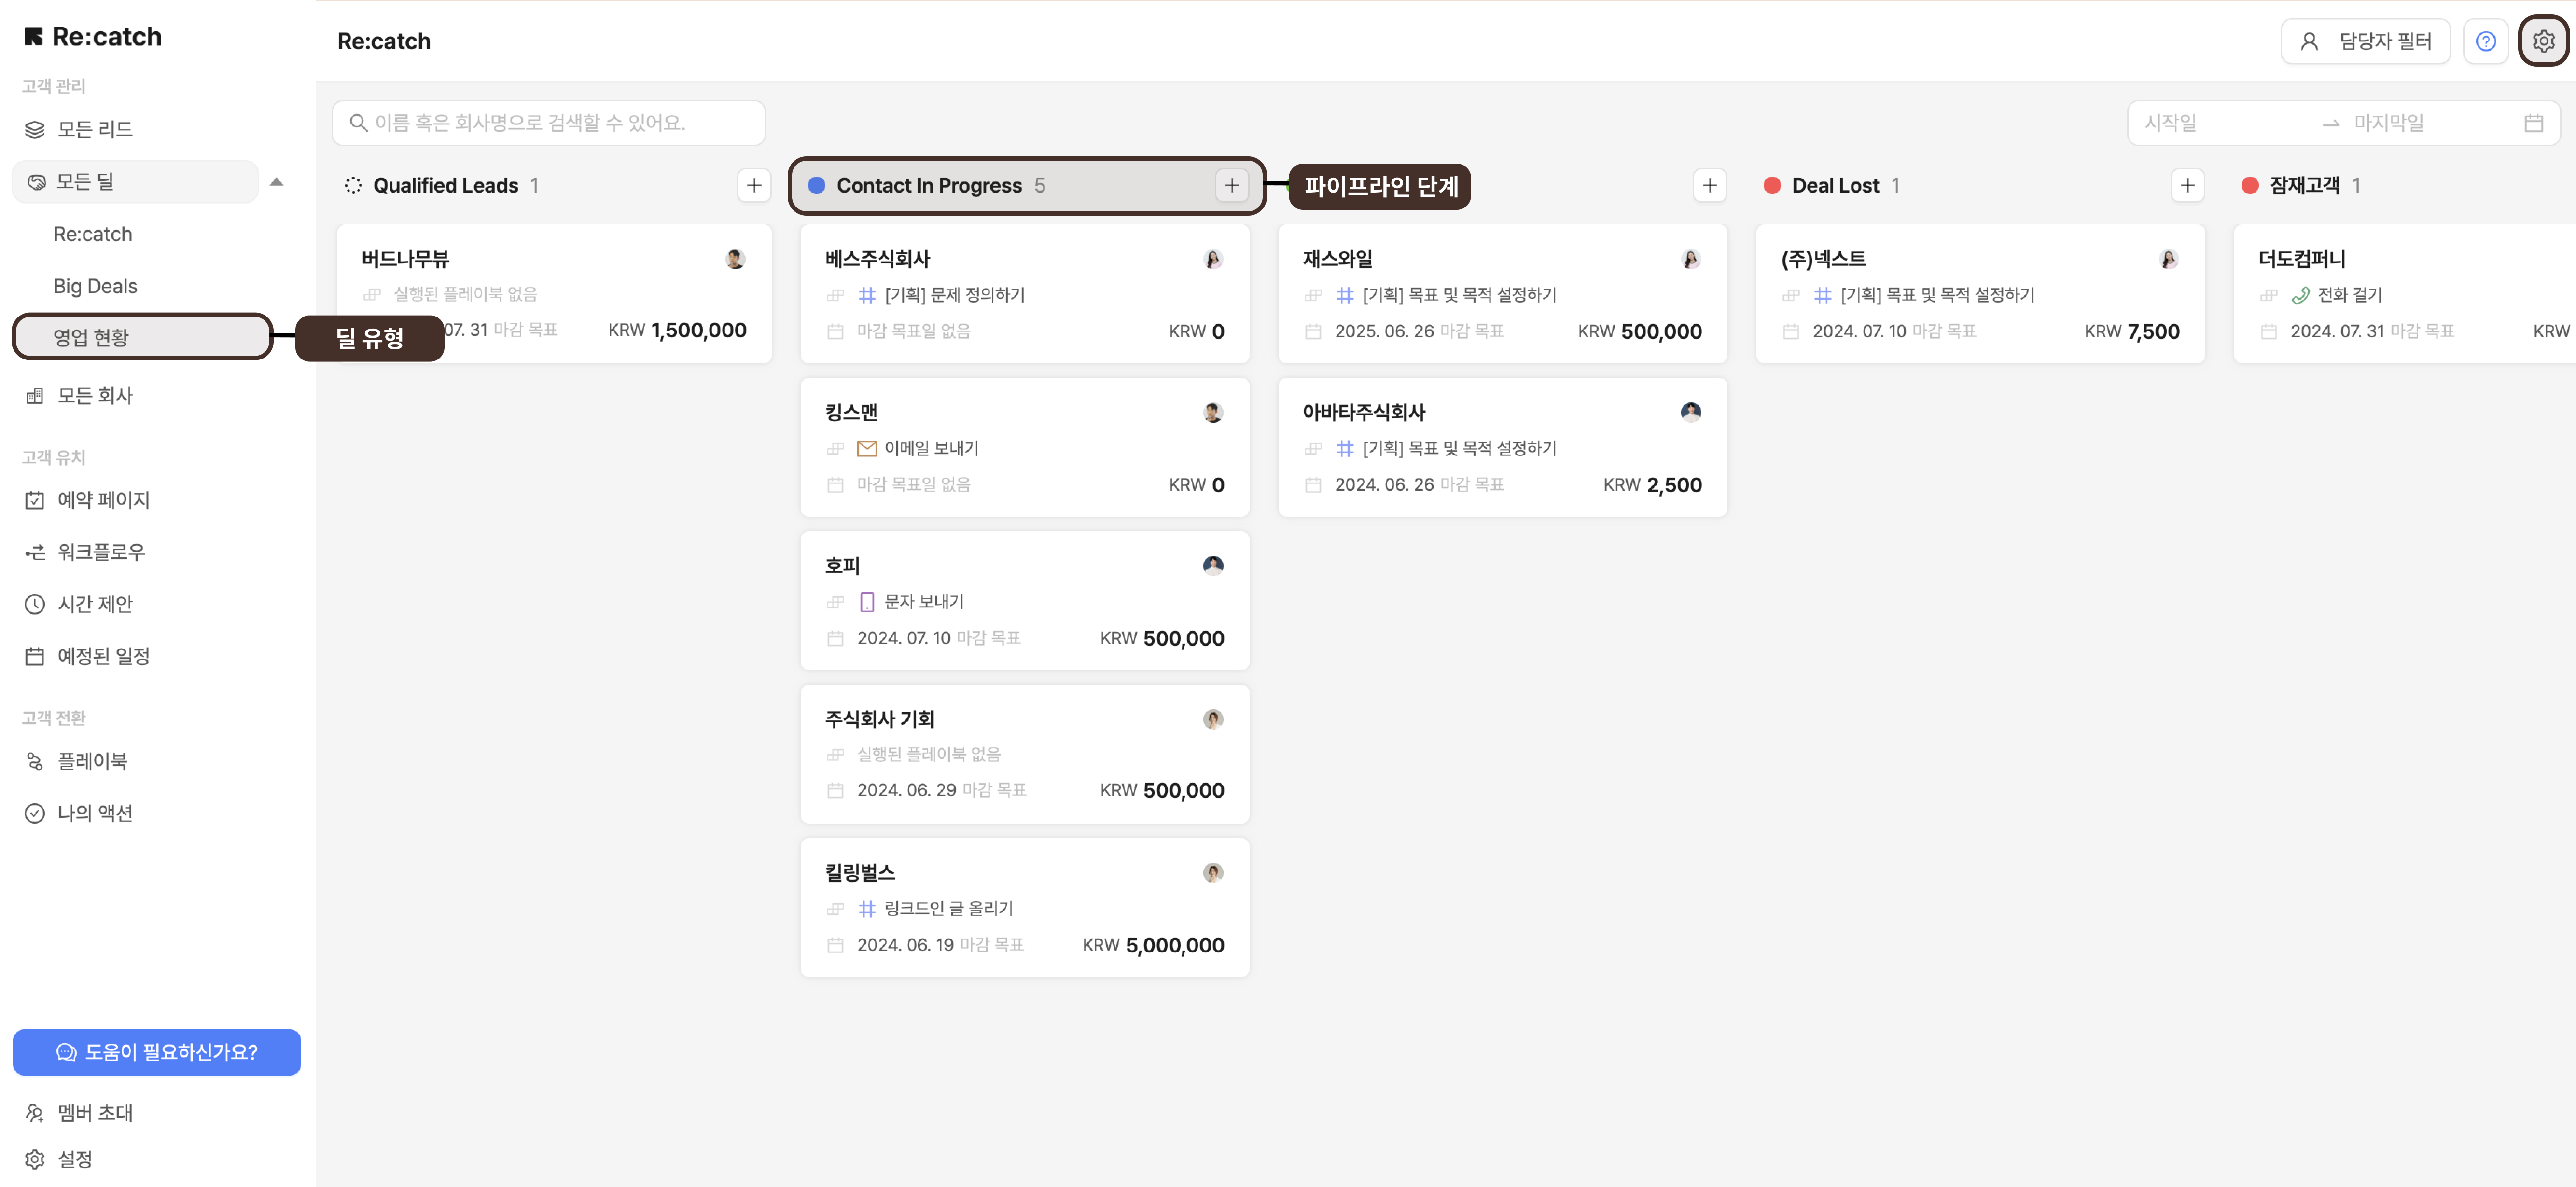Open the 시작일 start date picker
This screenshot has height=1187, width=2576.
[x=2170, y=123]
